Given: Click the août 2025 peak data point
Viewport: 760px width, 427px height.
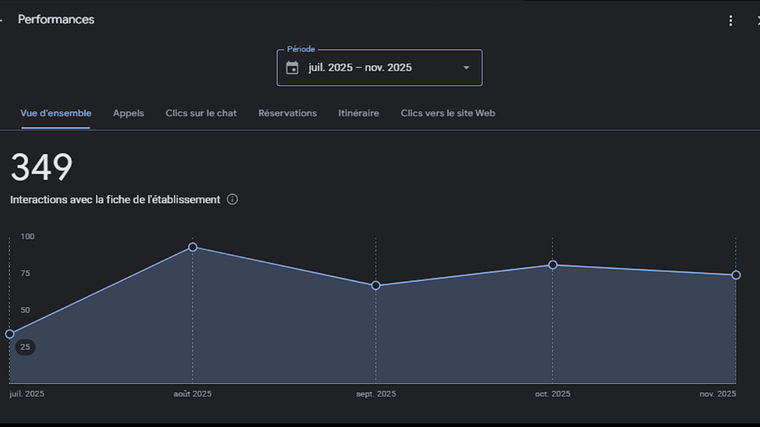Looking at the screenshot, I should [x=193, y=247].
